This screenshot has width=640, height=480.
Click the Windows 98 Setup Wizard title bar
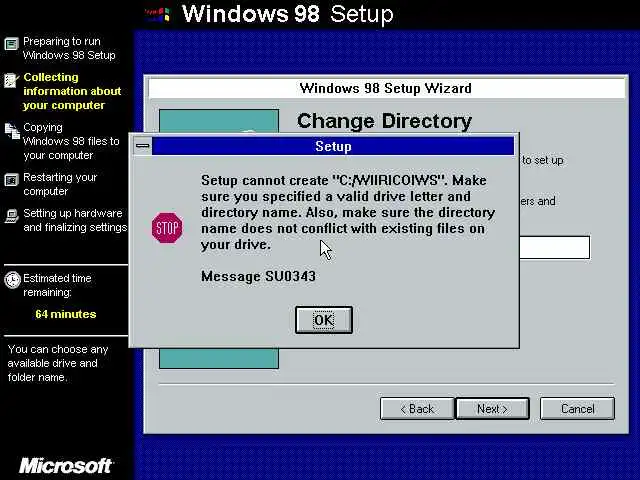click(x=386, y=88)
